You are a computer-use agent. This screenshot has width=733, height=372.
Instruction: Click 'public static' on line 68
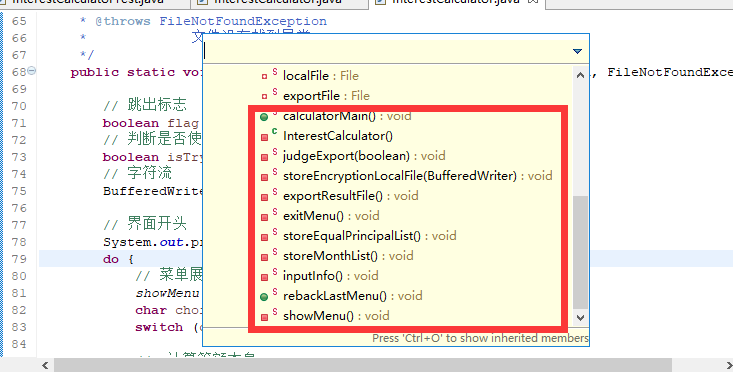click(x=122, y=72)
